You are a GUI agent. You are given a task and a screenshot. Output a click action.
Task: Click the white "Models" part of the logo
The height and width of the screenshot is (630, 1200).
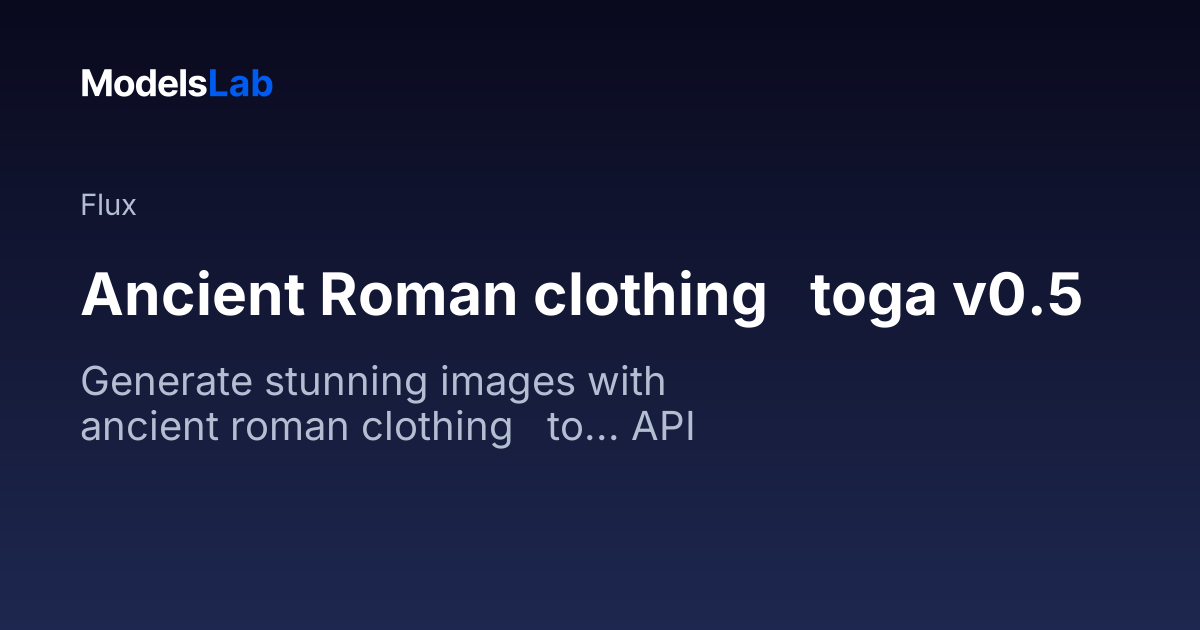[144, 84]
